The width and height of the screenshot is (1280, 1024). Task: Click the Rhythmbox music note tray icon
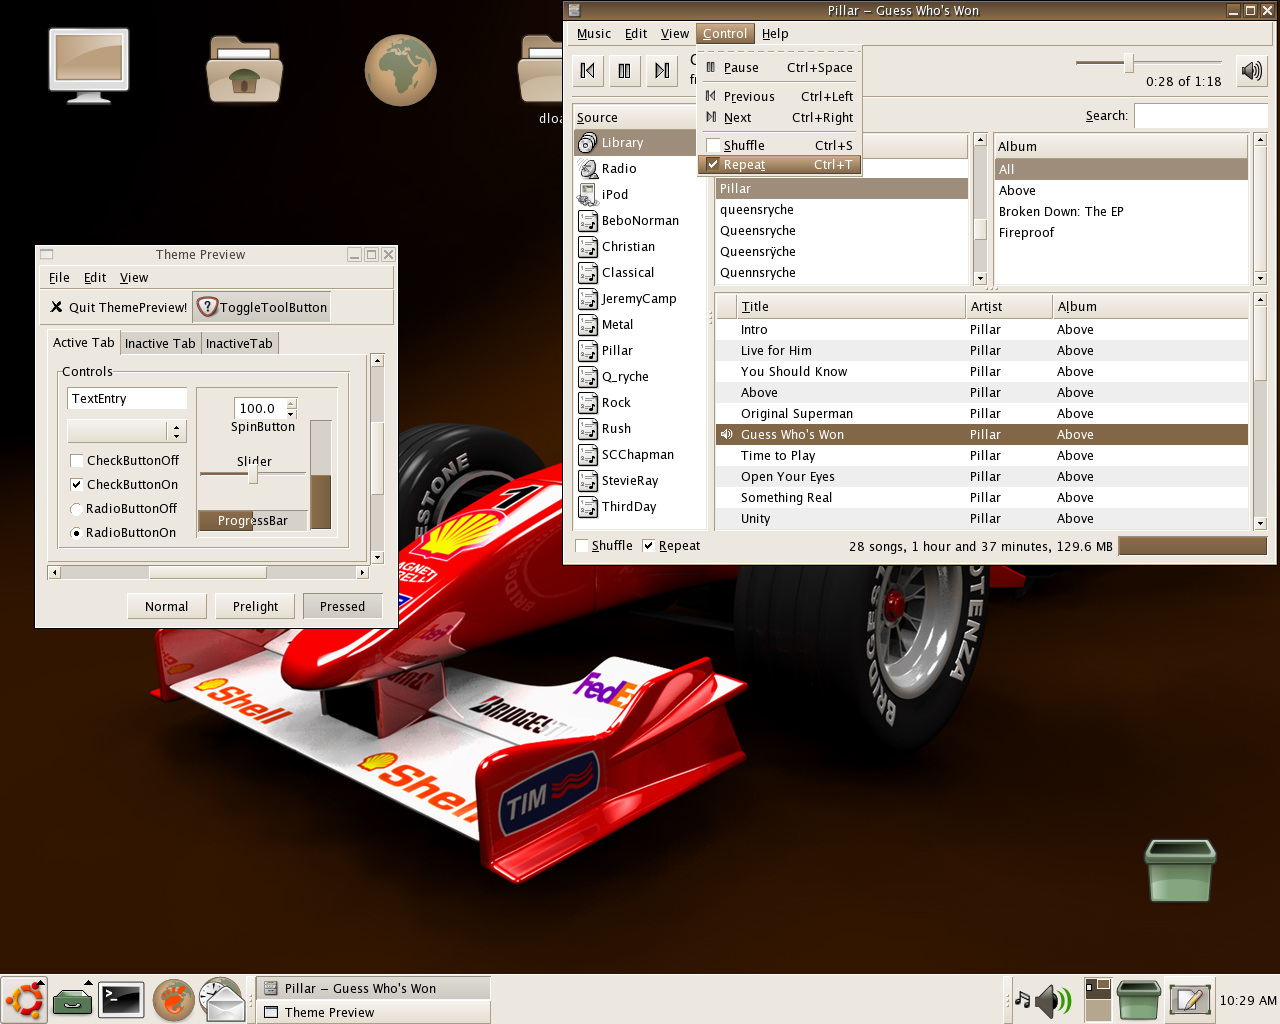click(1022, 999)
